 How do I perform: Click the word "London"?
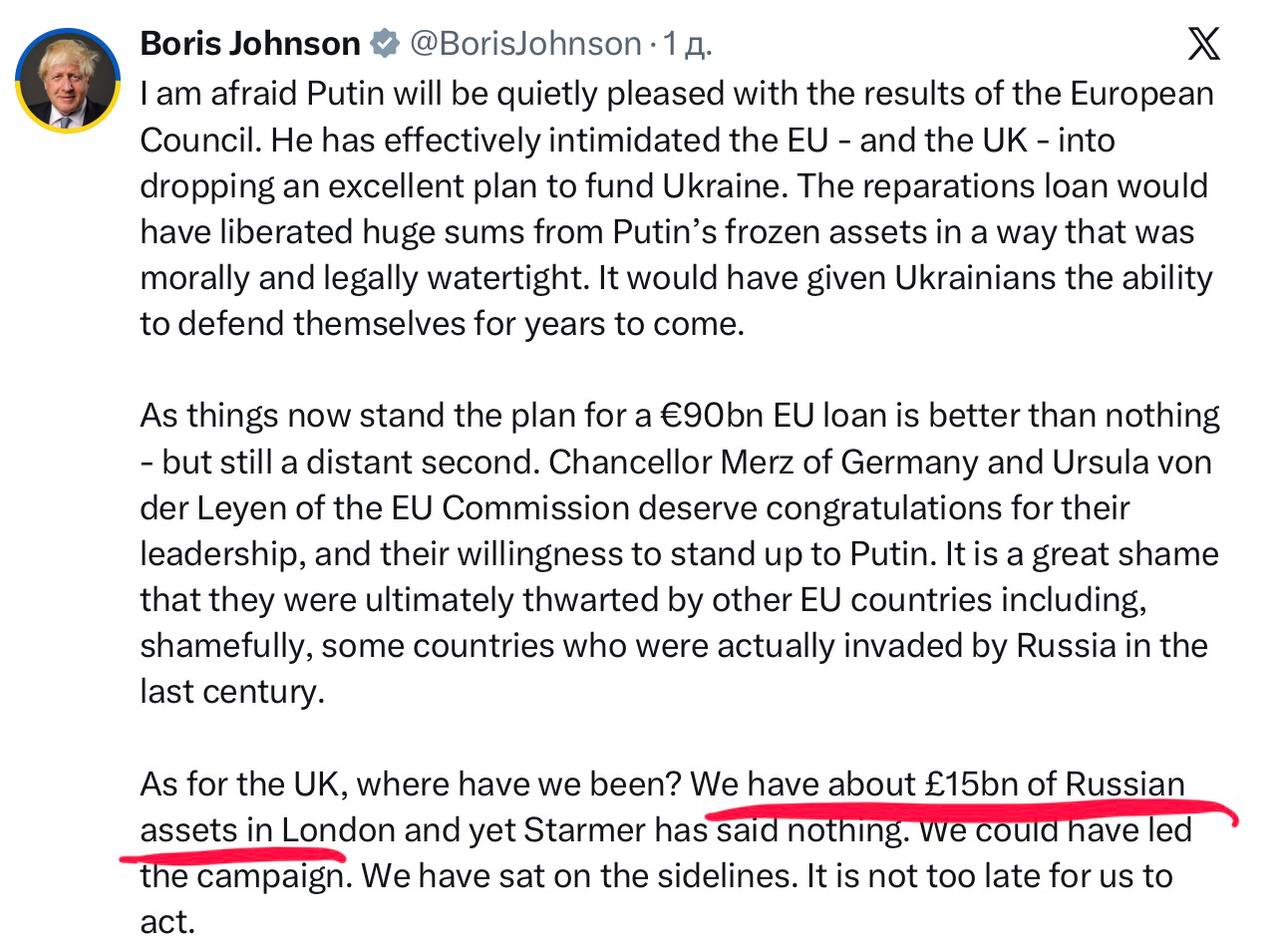(338, 830)
